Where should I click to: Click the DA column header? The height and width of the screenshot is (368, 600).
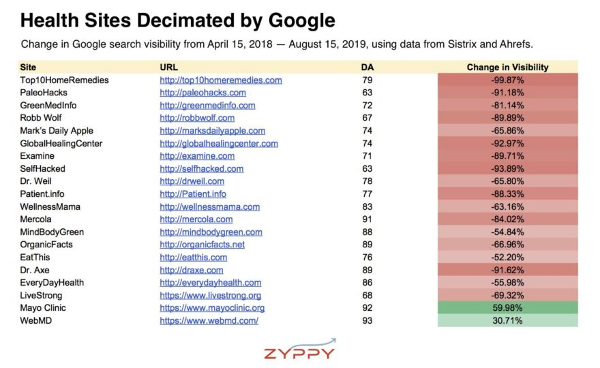367,67
